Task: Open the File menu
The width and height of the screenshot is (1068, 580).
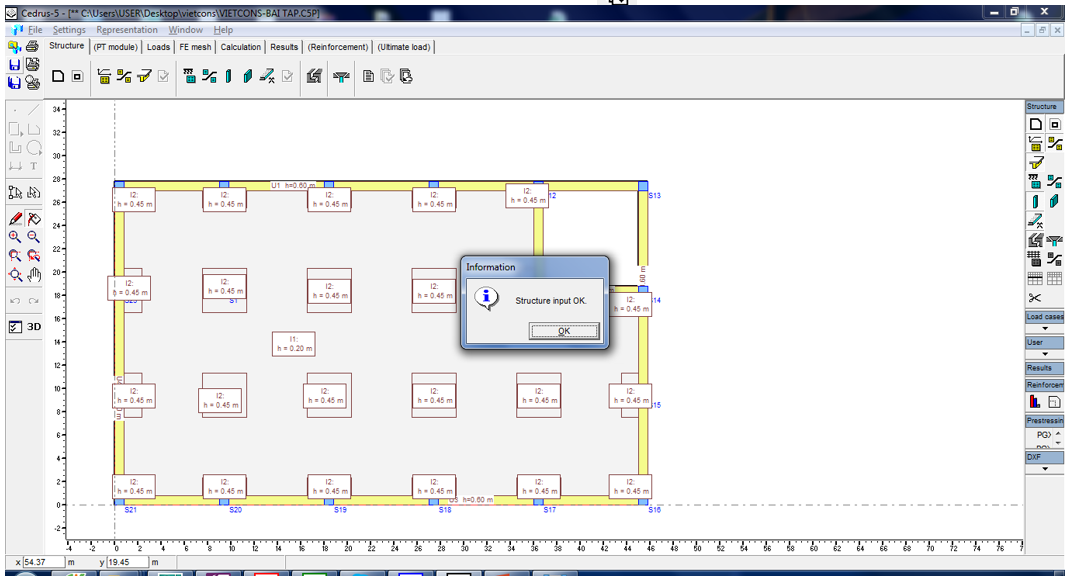Action: [x=35, y=30]
